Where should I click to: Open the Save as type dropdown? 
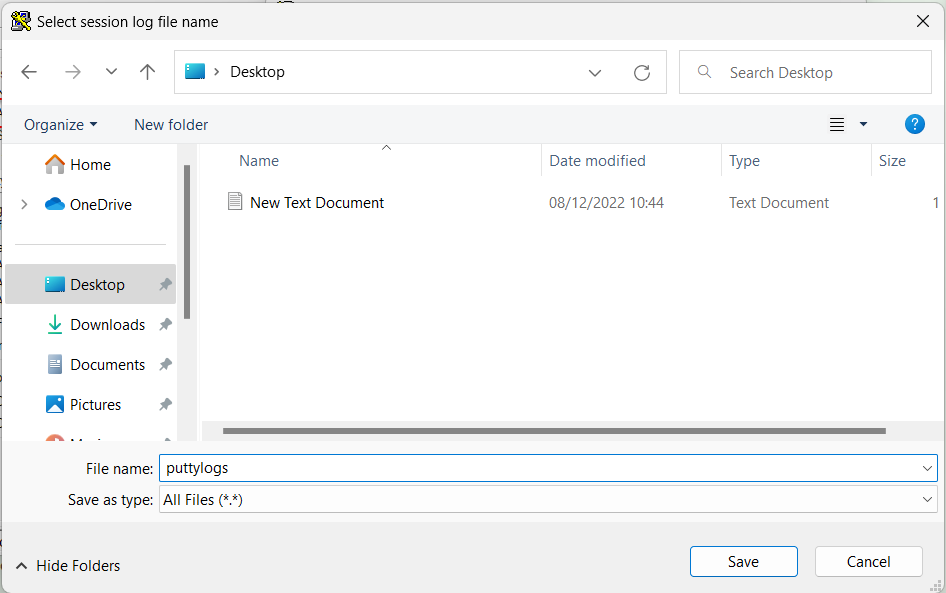(x=927, y=500)
